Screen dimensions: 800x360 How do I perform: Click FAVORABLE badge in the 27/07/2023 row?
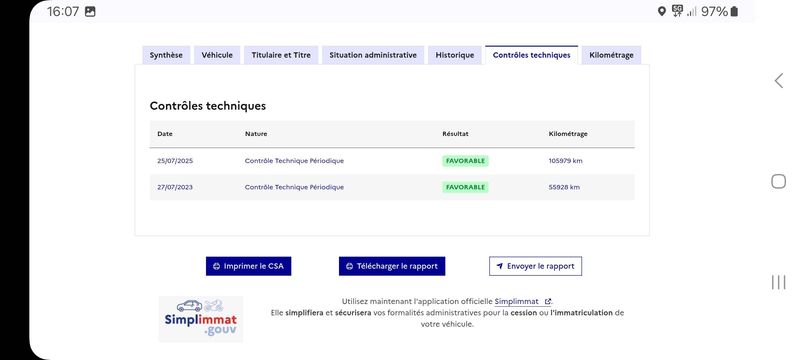[465, 187]
